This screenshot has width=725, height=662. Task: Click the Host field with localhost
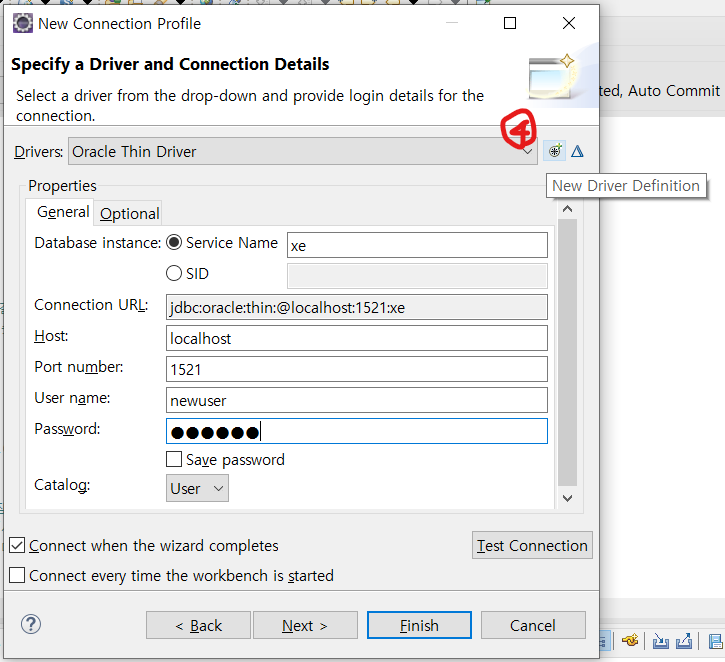point(356,338)
